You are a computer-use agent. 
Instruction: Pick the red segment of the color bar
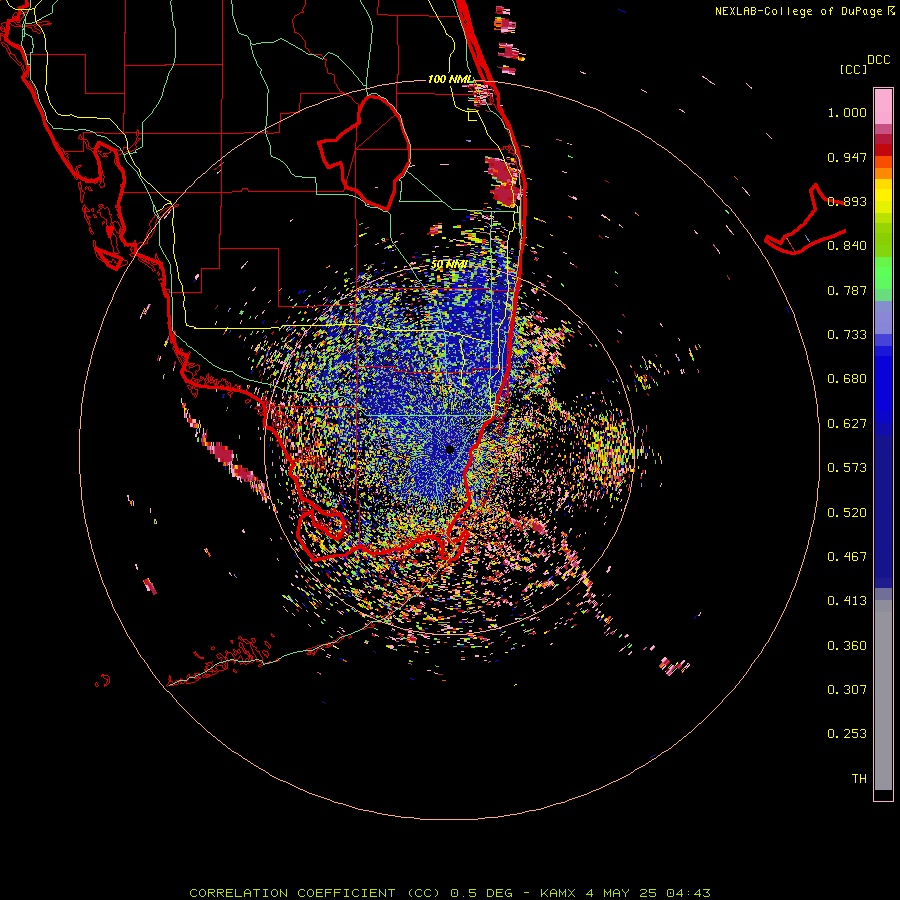883,150
